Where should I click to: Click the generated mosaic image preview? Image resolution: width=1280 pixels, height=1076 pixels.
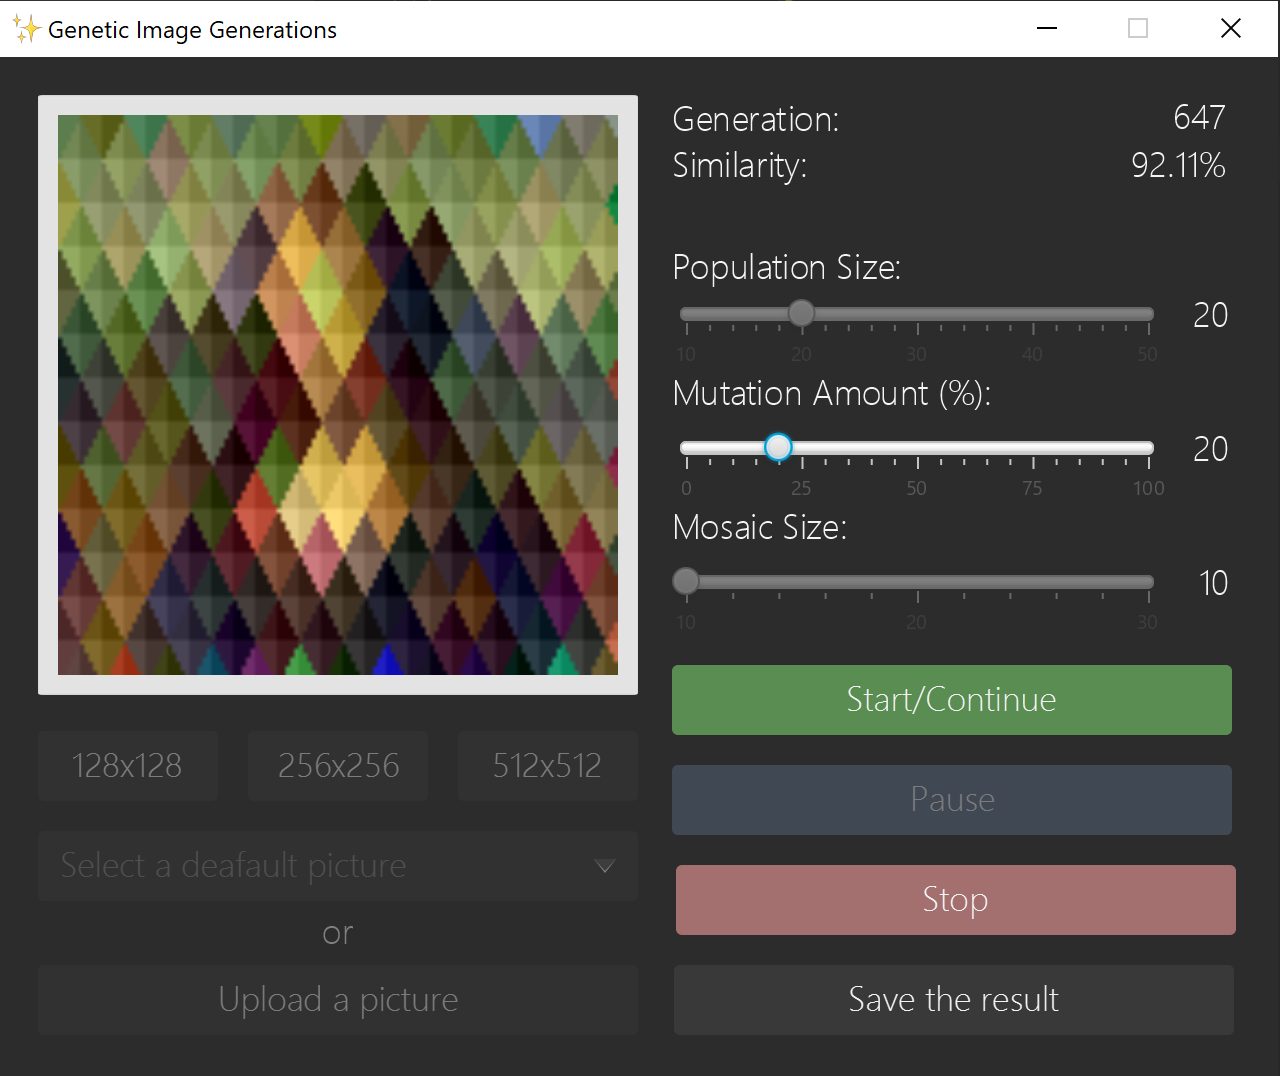(338, 395)
